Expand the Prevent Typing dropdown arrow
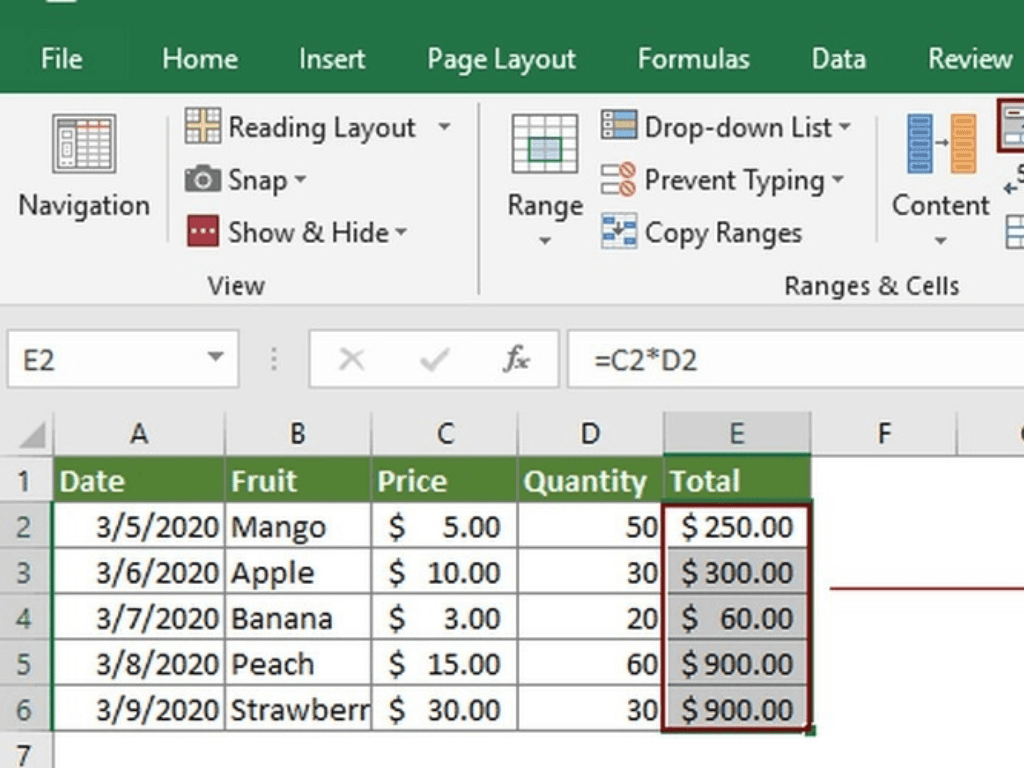This screenshot has width=1024, height=768. coord(837,180)
